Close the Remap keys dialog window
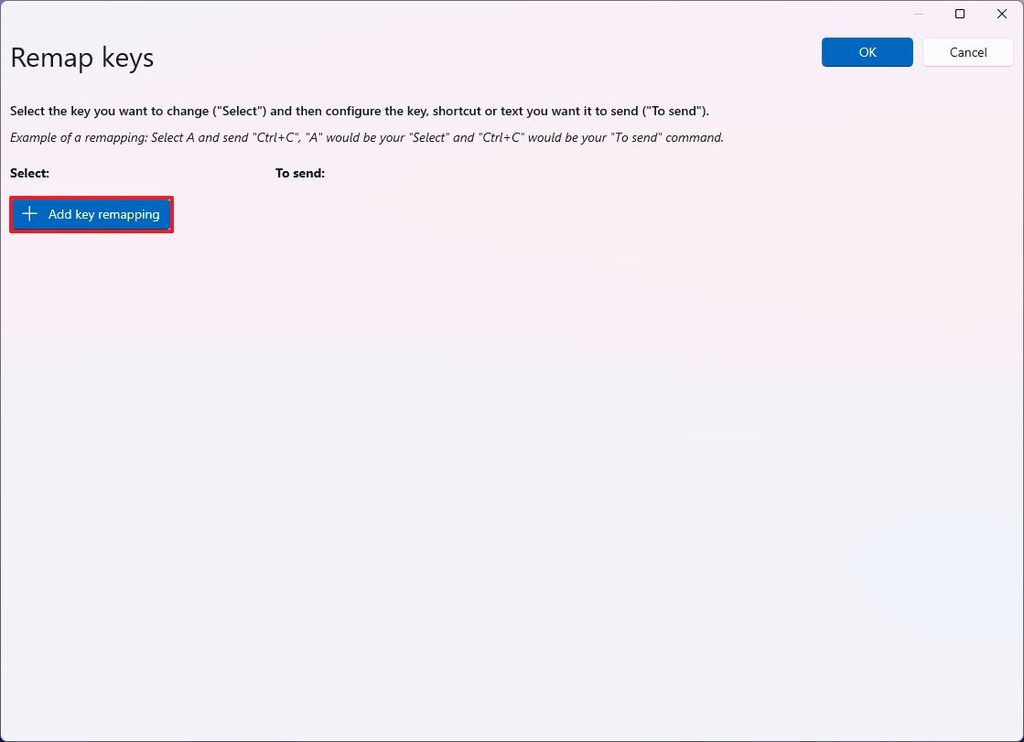The width and height of the screenshot is (1024, 742). (x=1001, y=14)
